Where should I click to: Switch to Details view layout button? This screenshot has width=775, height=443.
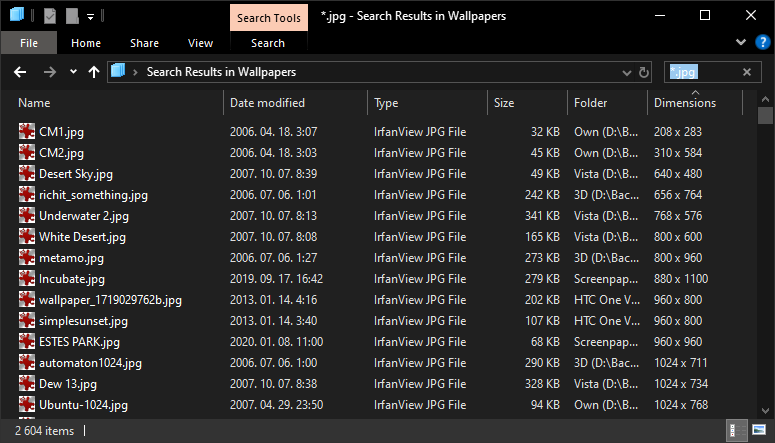point(737,430)
